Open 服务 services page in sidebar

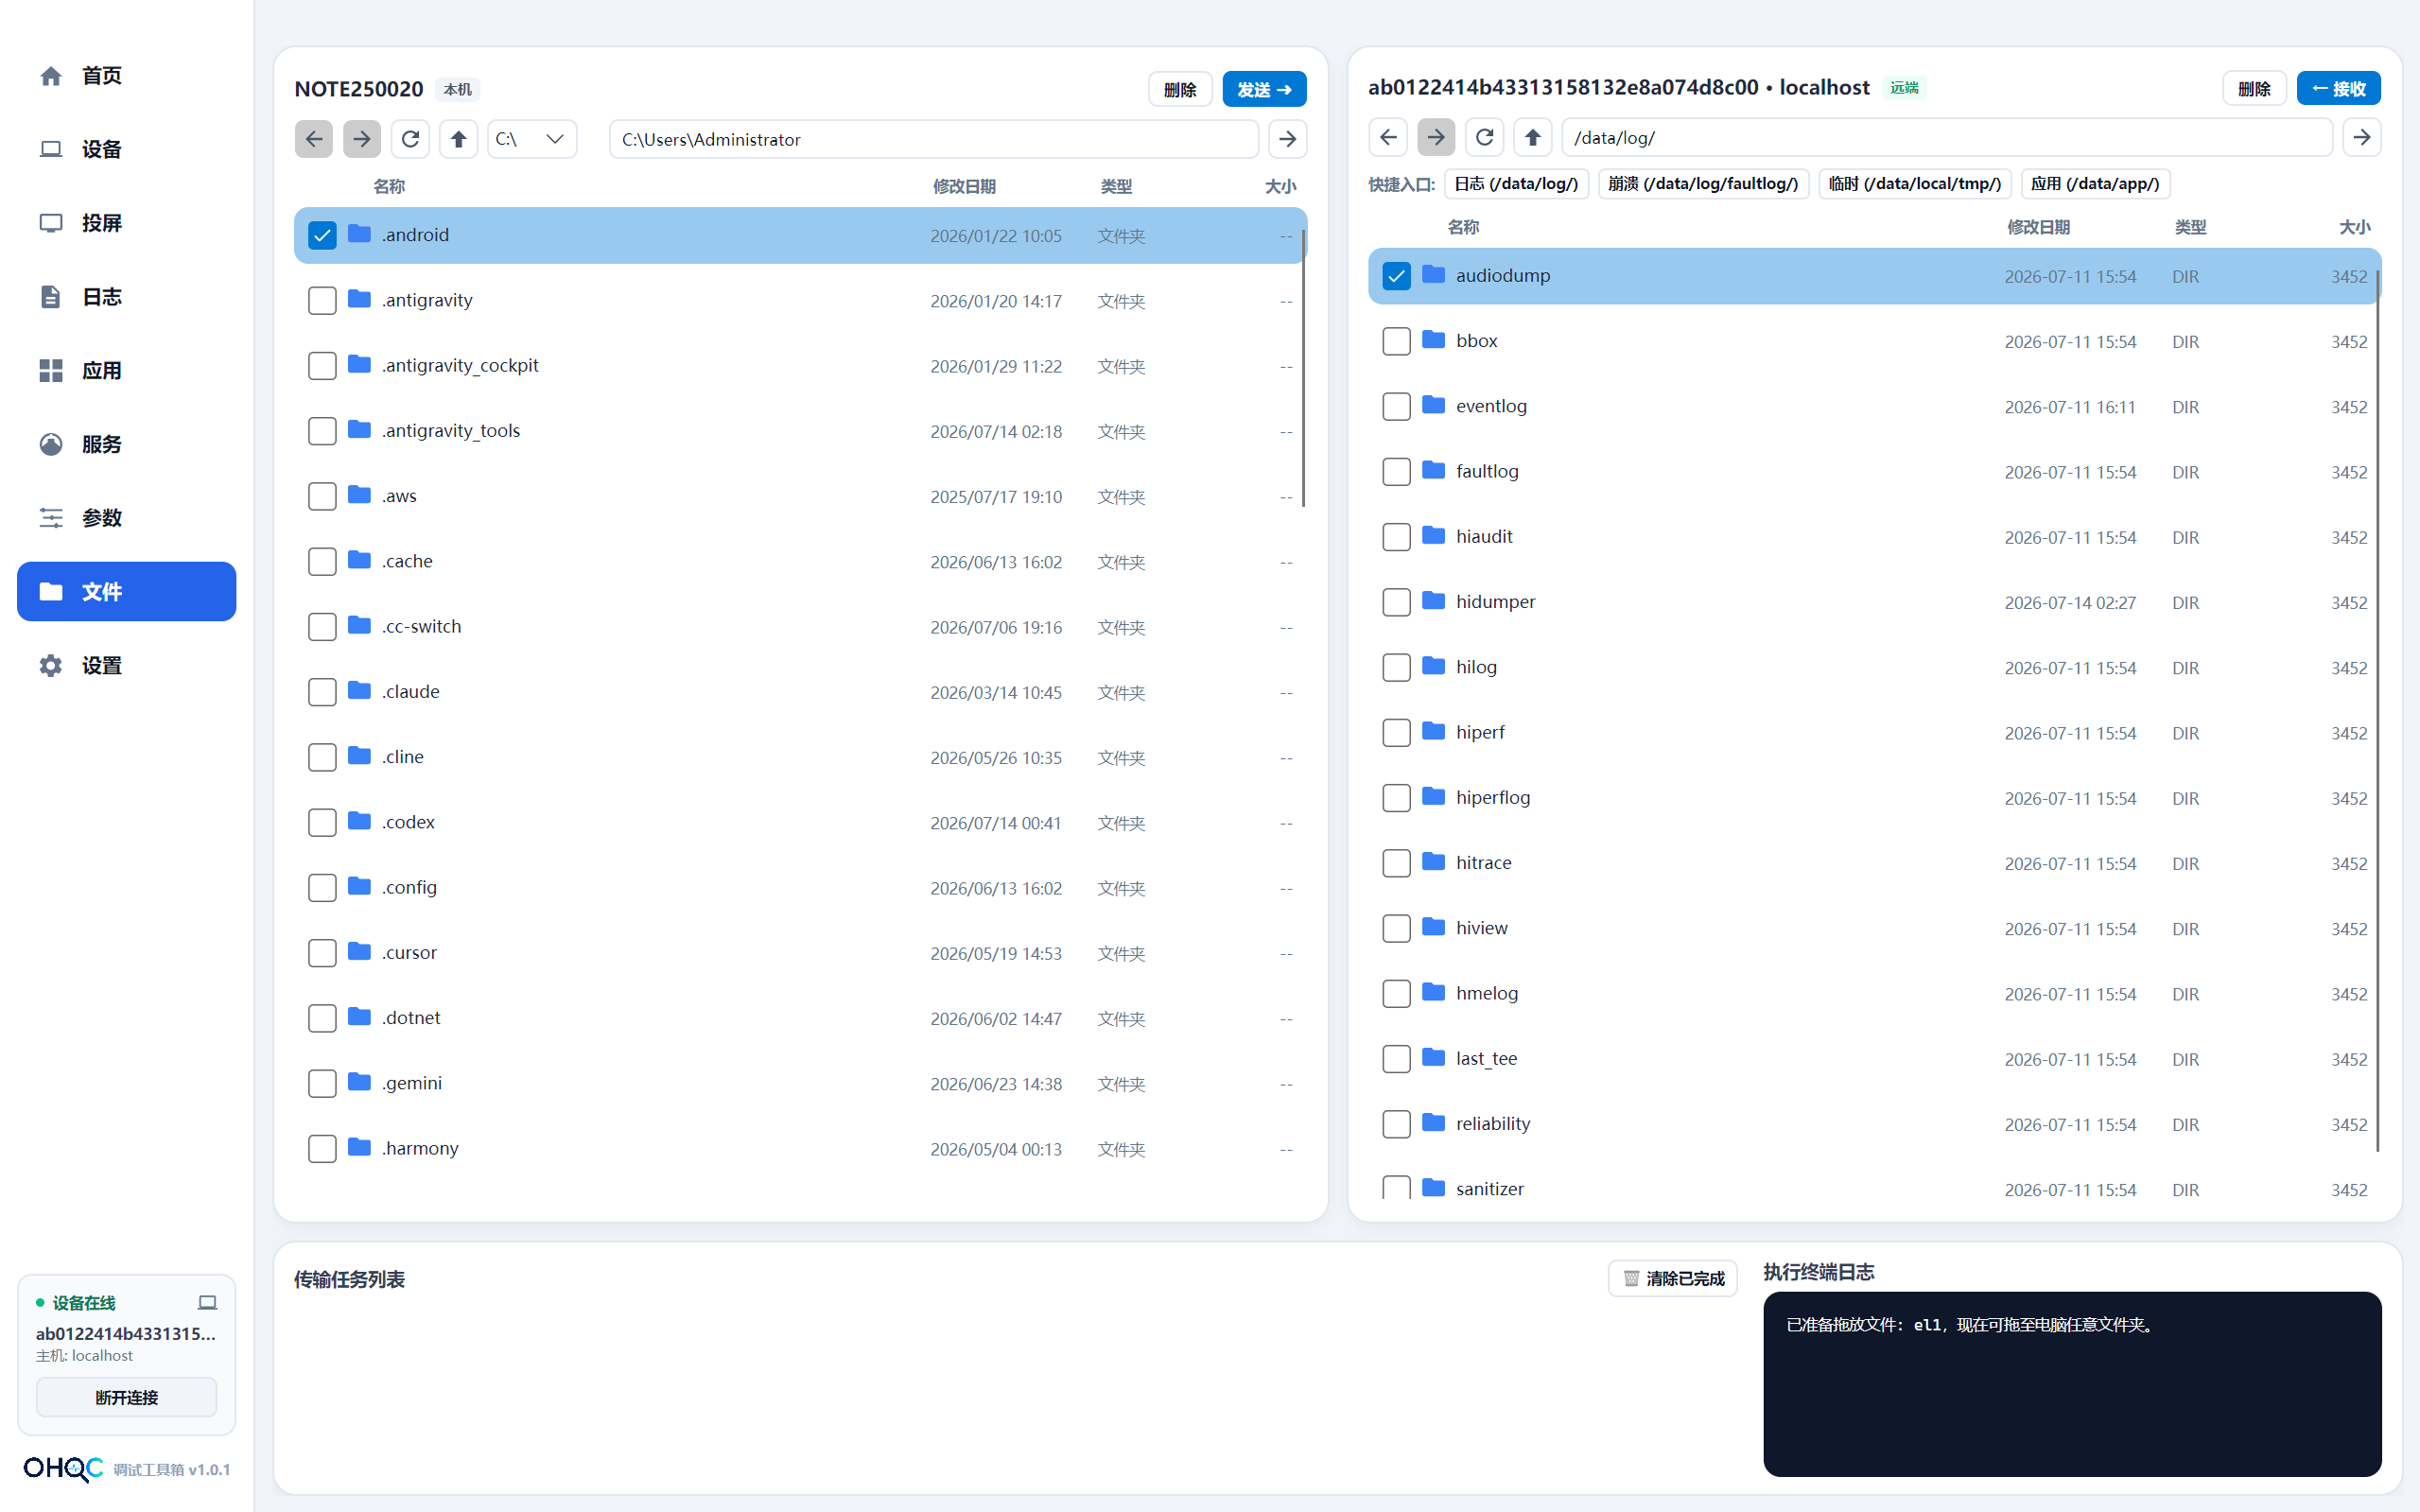126,444
